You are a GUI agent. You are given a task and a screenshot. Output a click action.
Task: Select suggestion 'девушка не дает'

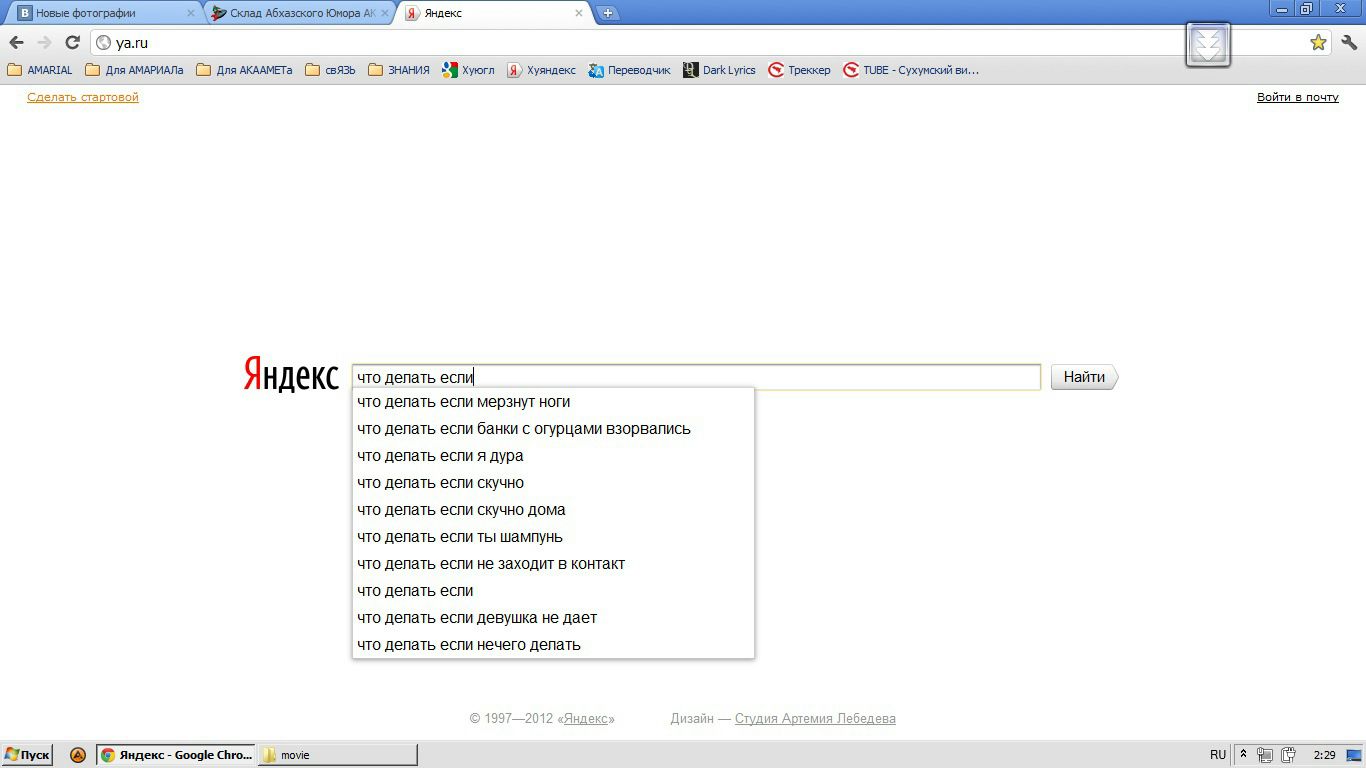553,618
